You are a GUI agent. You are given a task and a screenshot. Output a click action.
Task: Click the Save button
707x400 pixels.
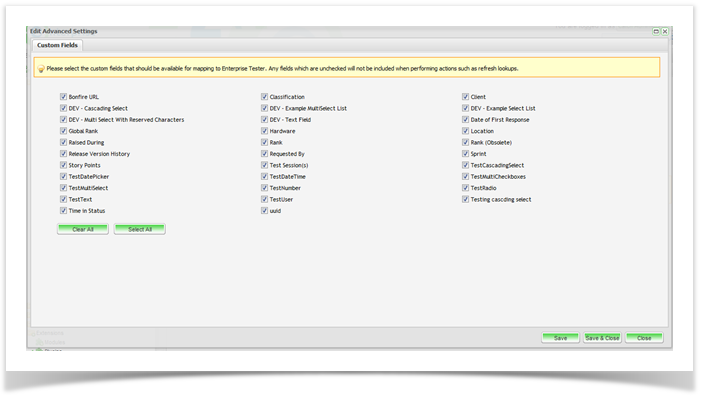tap(560, 338)
